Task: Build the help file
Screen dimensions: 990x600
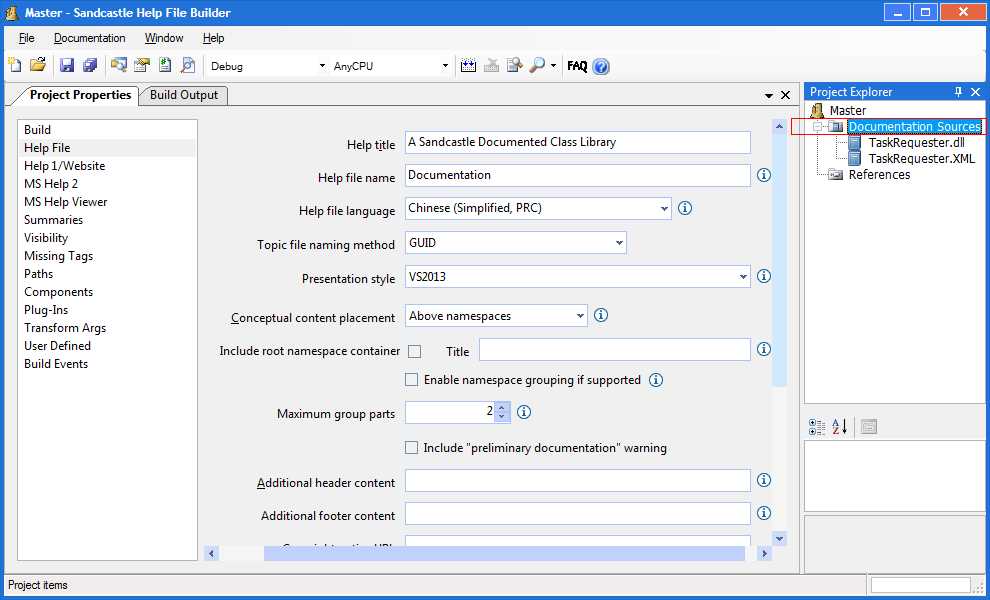Action: click(468, 65)
